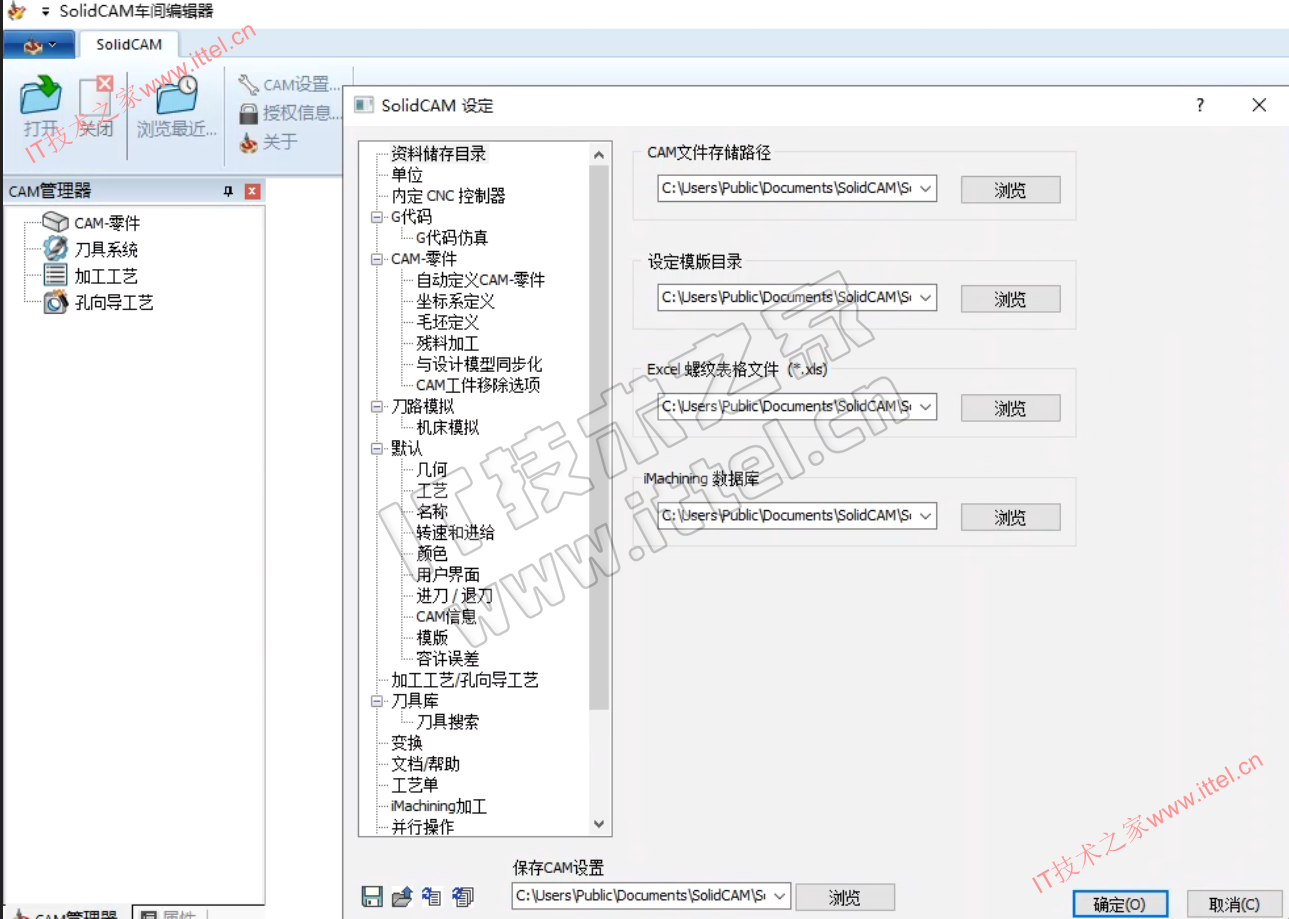This screenshot has width=1289, height=919.
Task: Select 毛坯定义 tree item
Action: point(447,322)
